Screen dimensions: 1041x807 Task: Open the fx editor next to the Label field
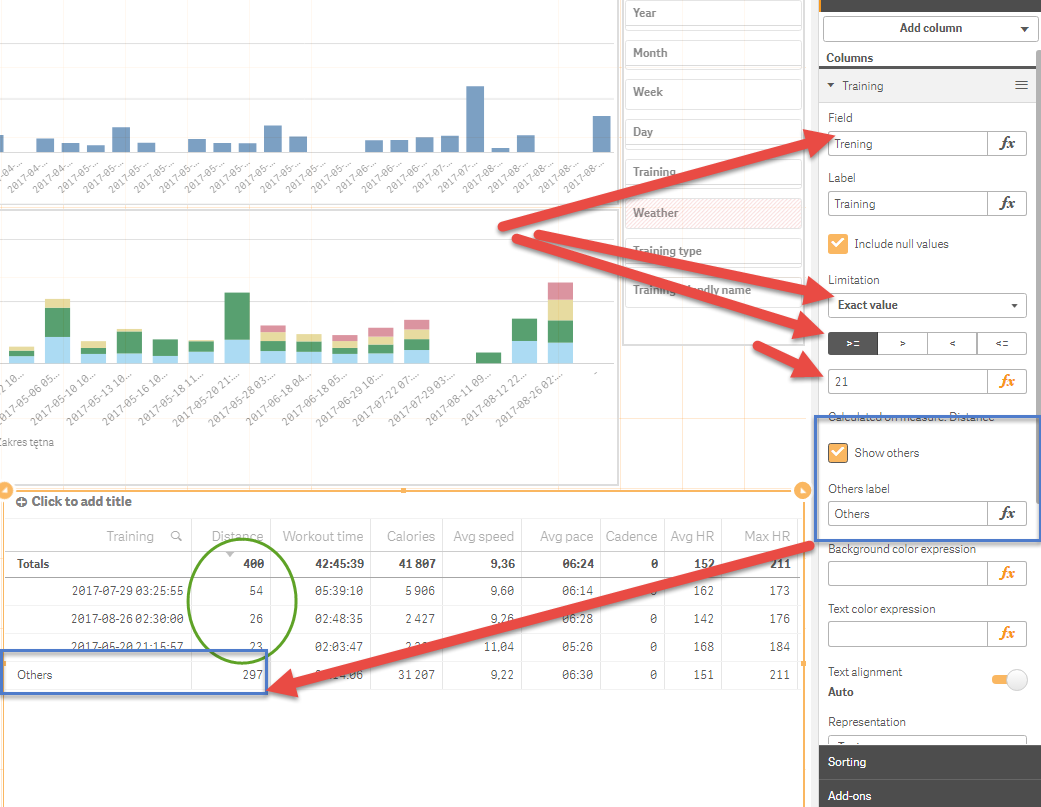pos(1007,203)
